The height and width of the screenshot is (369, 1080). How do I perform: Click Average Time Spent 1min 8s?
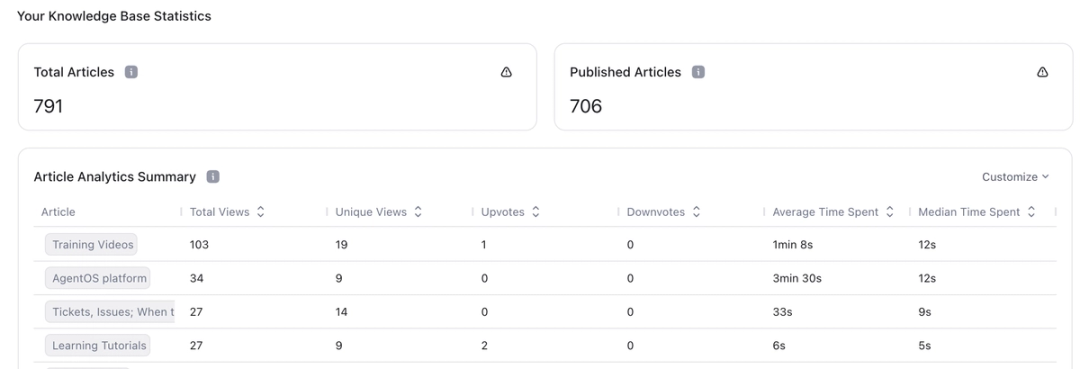tap(793, 244)
